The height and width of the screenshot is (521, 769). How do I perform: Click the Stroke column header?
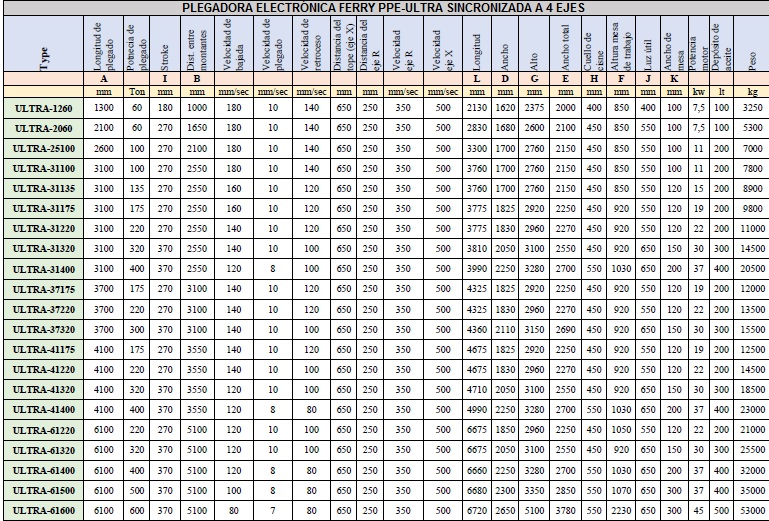tap(164, 44)
